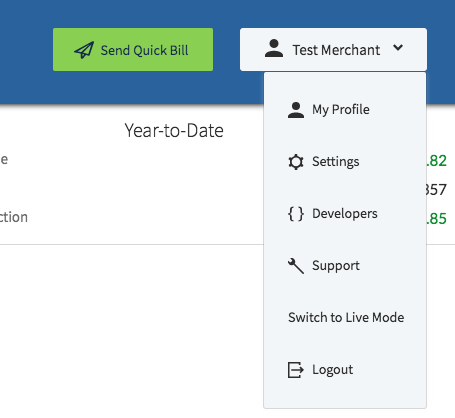Click the Send Quick Bill button

[133, 50]
